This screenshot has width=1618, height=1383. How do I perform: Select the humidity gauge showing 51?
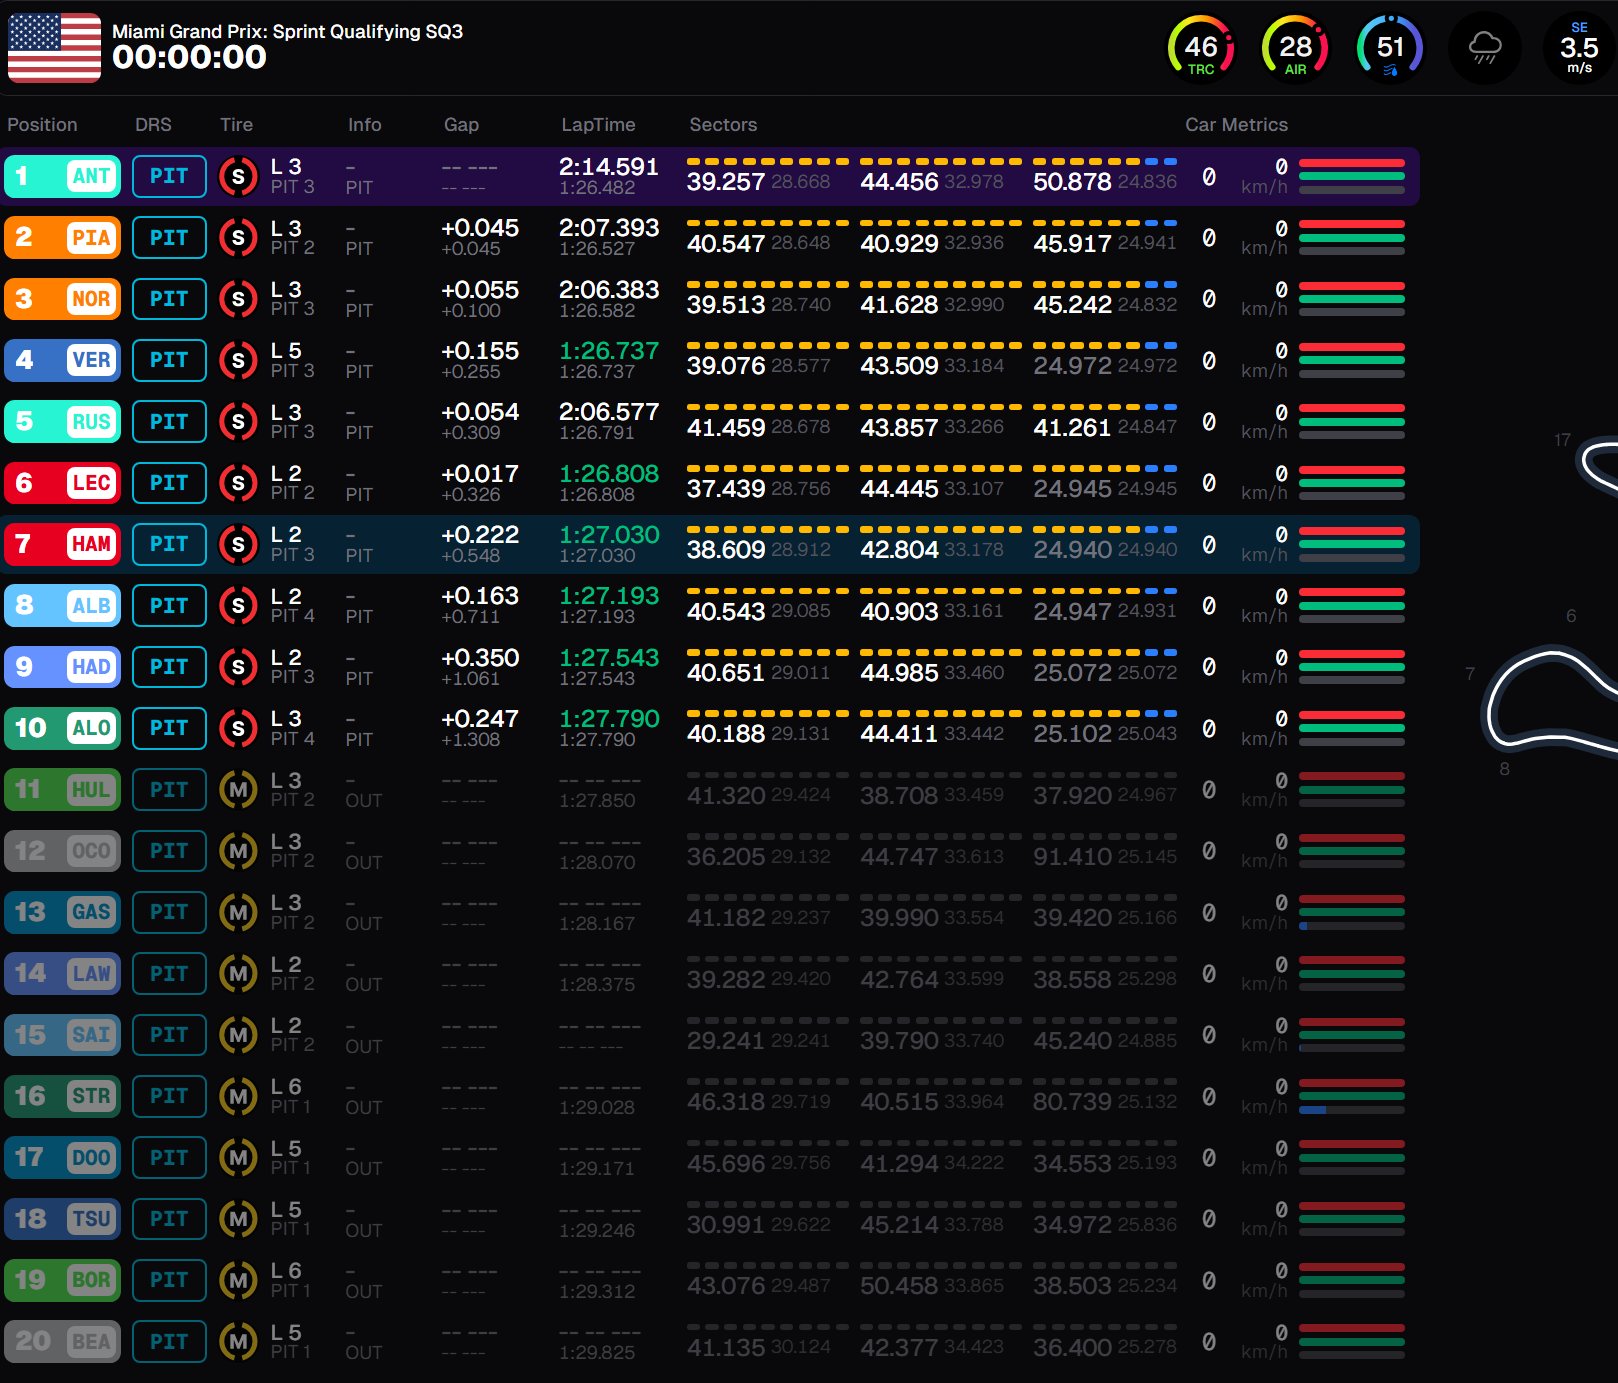tap(1390, 47)
